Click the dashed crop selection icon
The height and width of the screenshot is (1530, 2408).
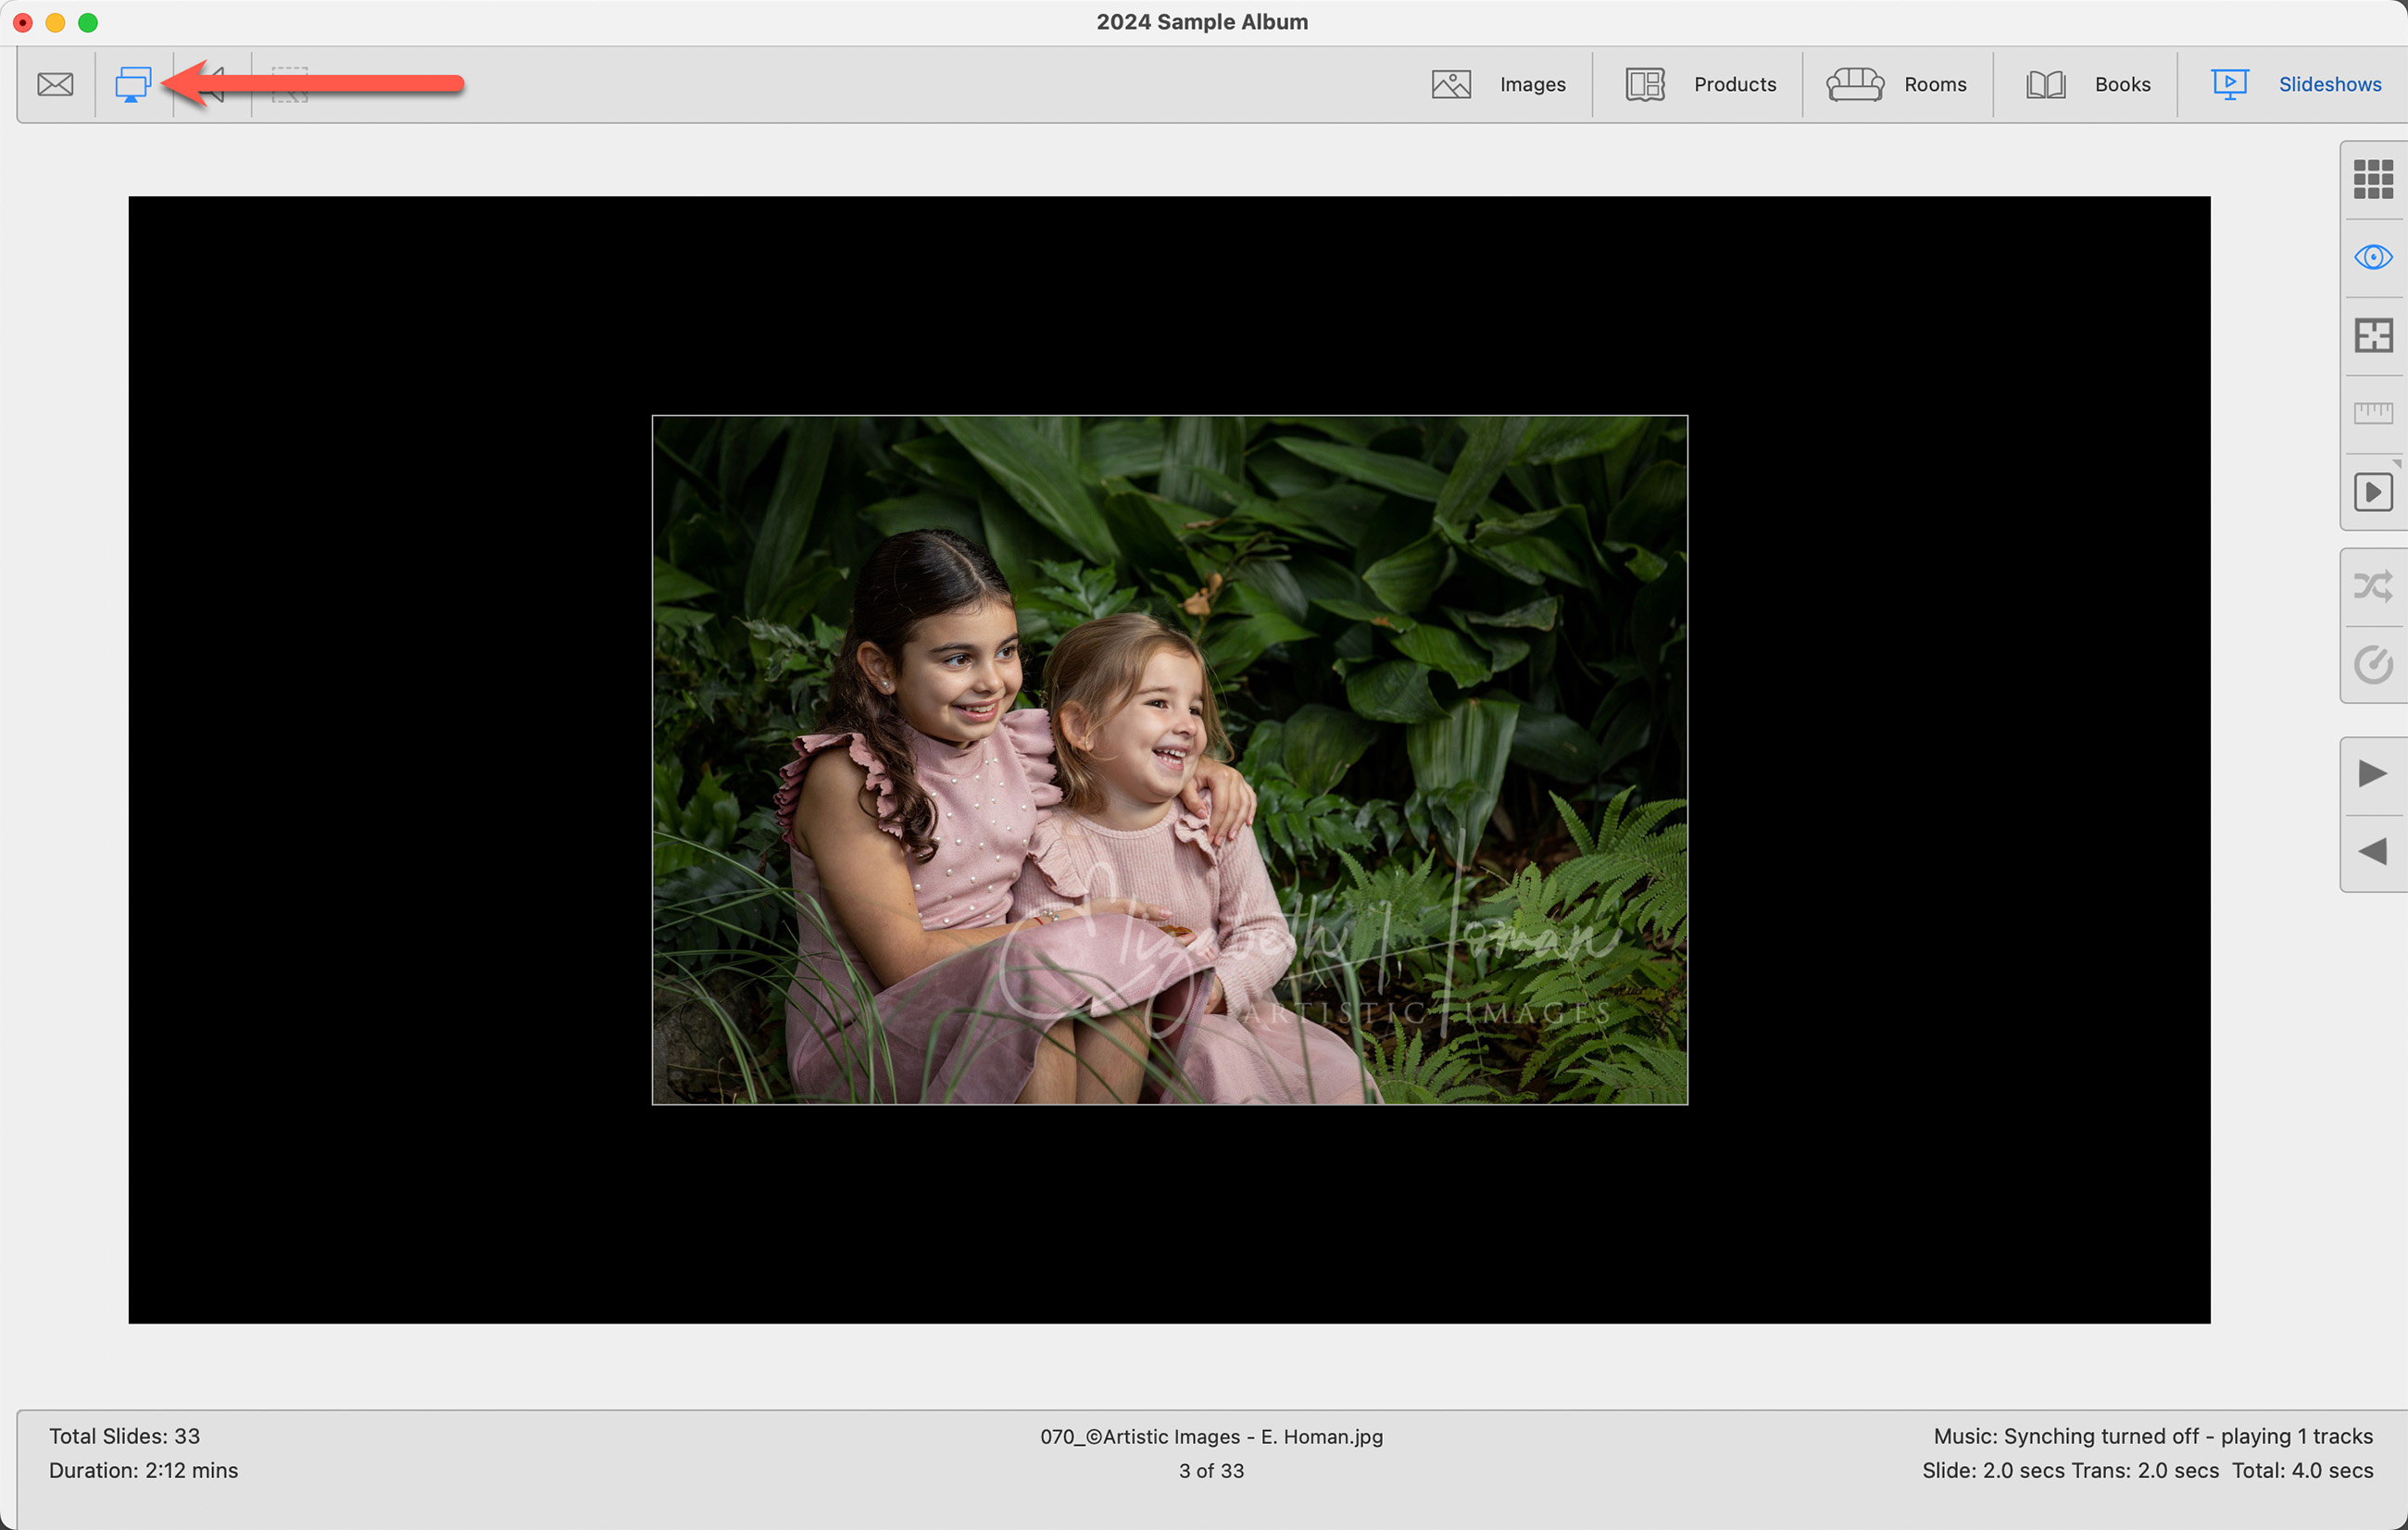290,85
